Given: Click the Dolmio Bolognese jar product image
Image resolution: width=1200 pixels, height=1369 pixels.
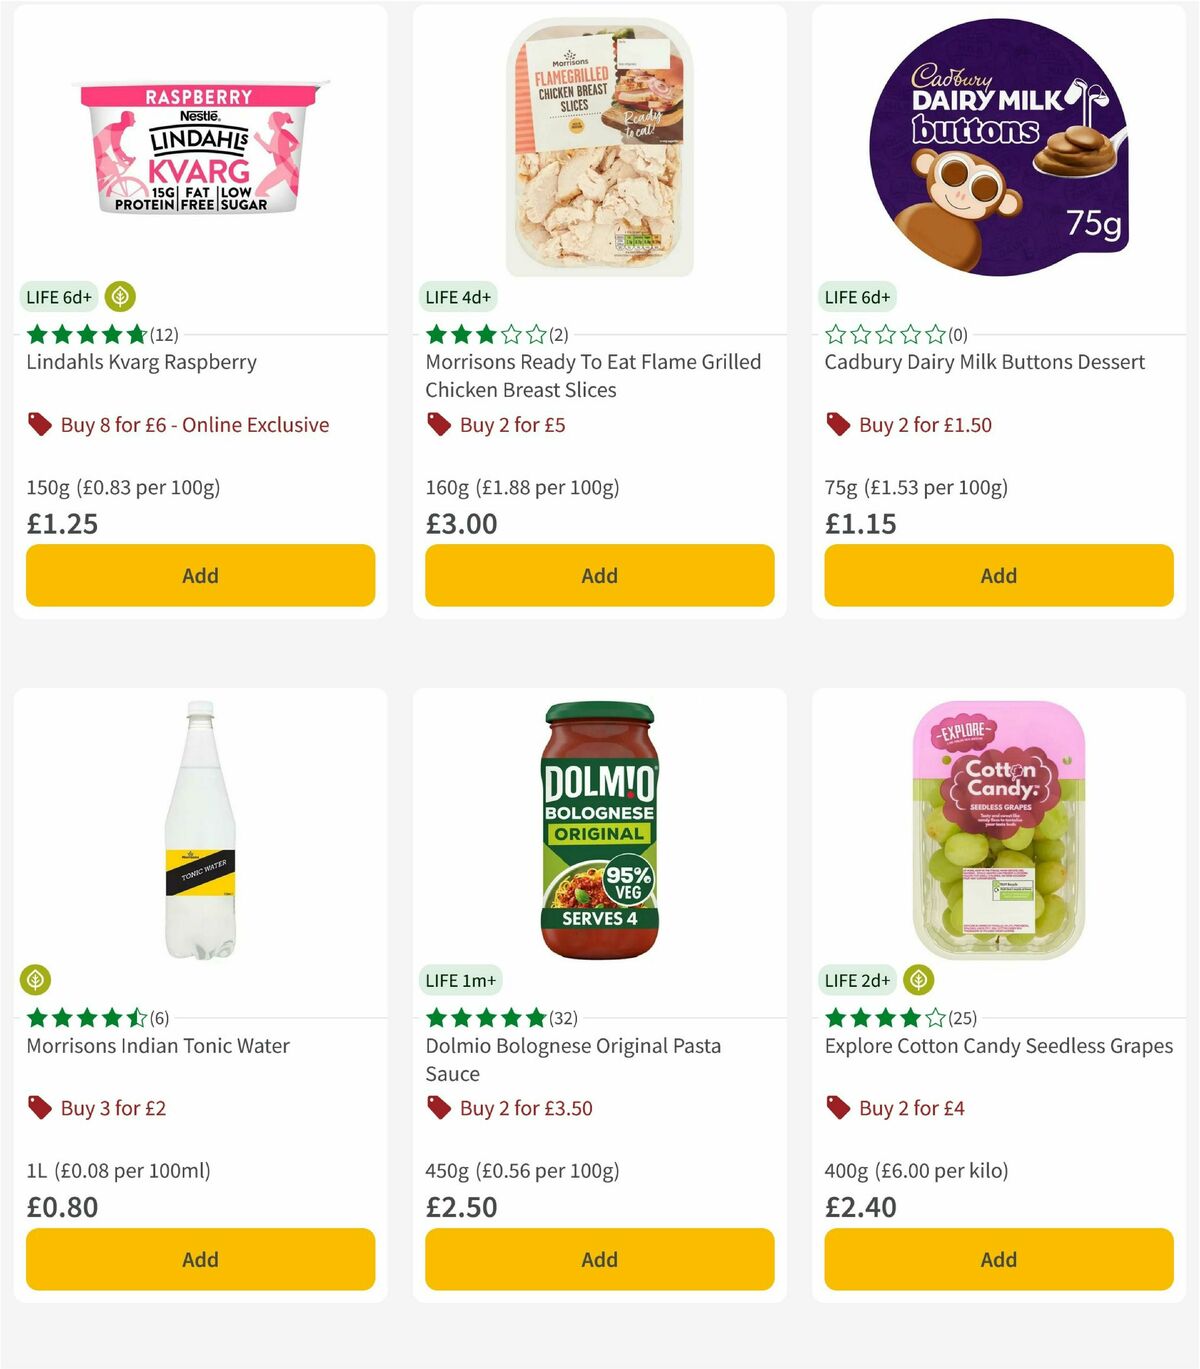Looking at the screenshot, I should tap(598, 830).
